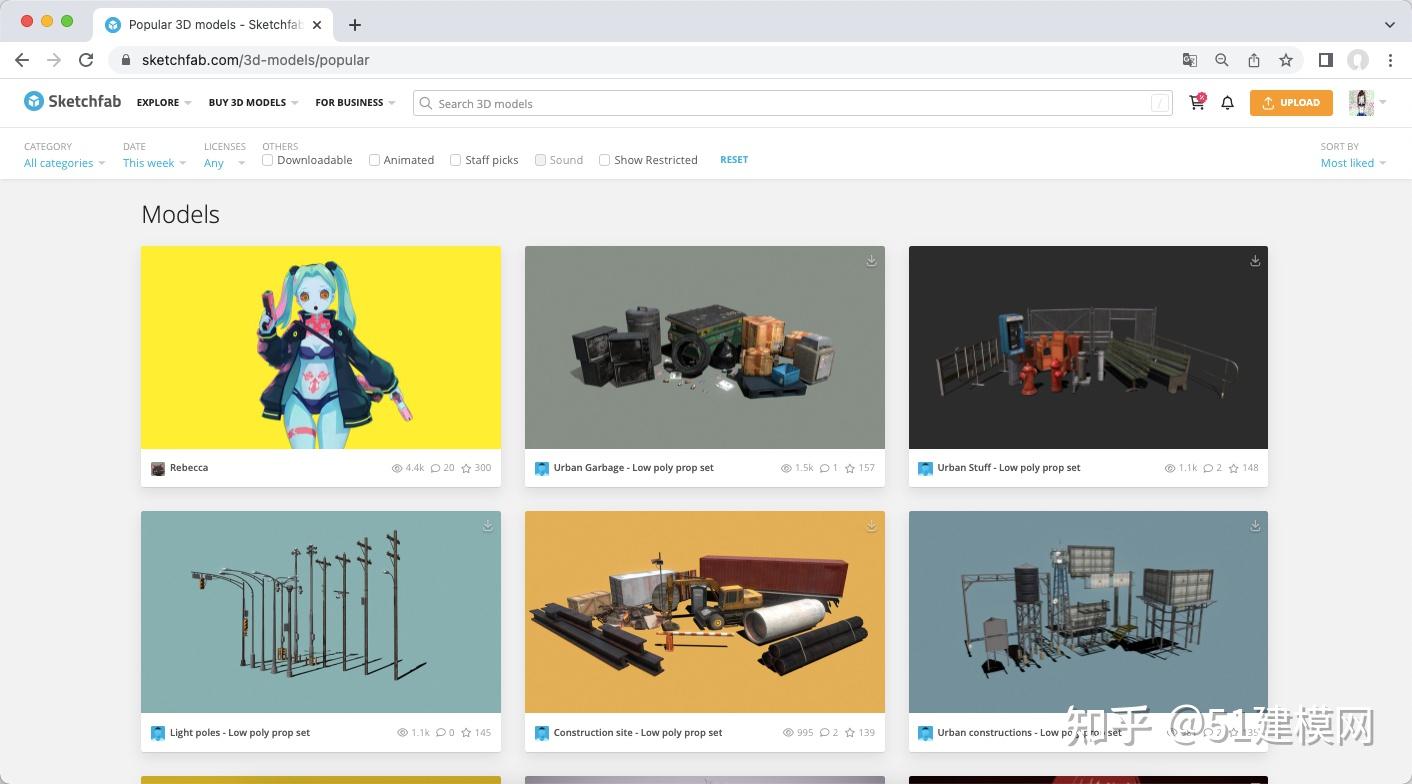Image resolution: width=1412 pixels, height=784 pixels.
Task: Expand the profile menu arrow beside avatar
Action: click(1383, 102)
